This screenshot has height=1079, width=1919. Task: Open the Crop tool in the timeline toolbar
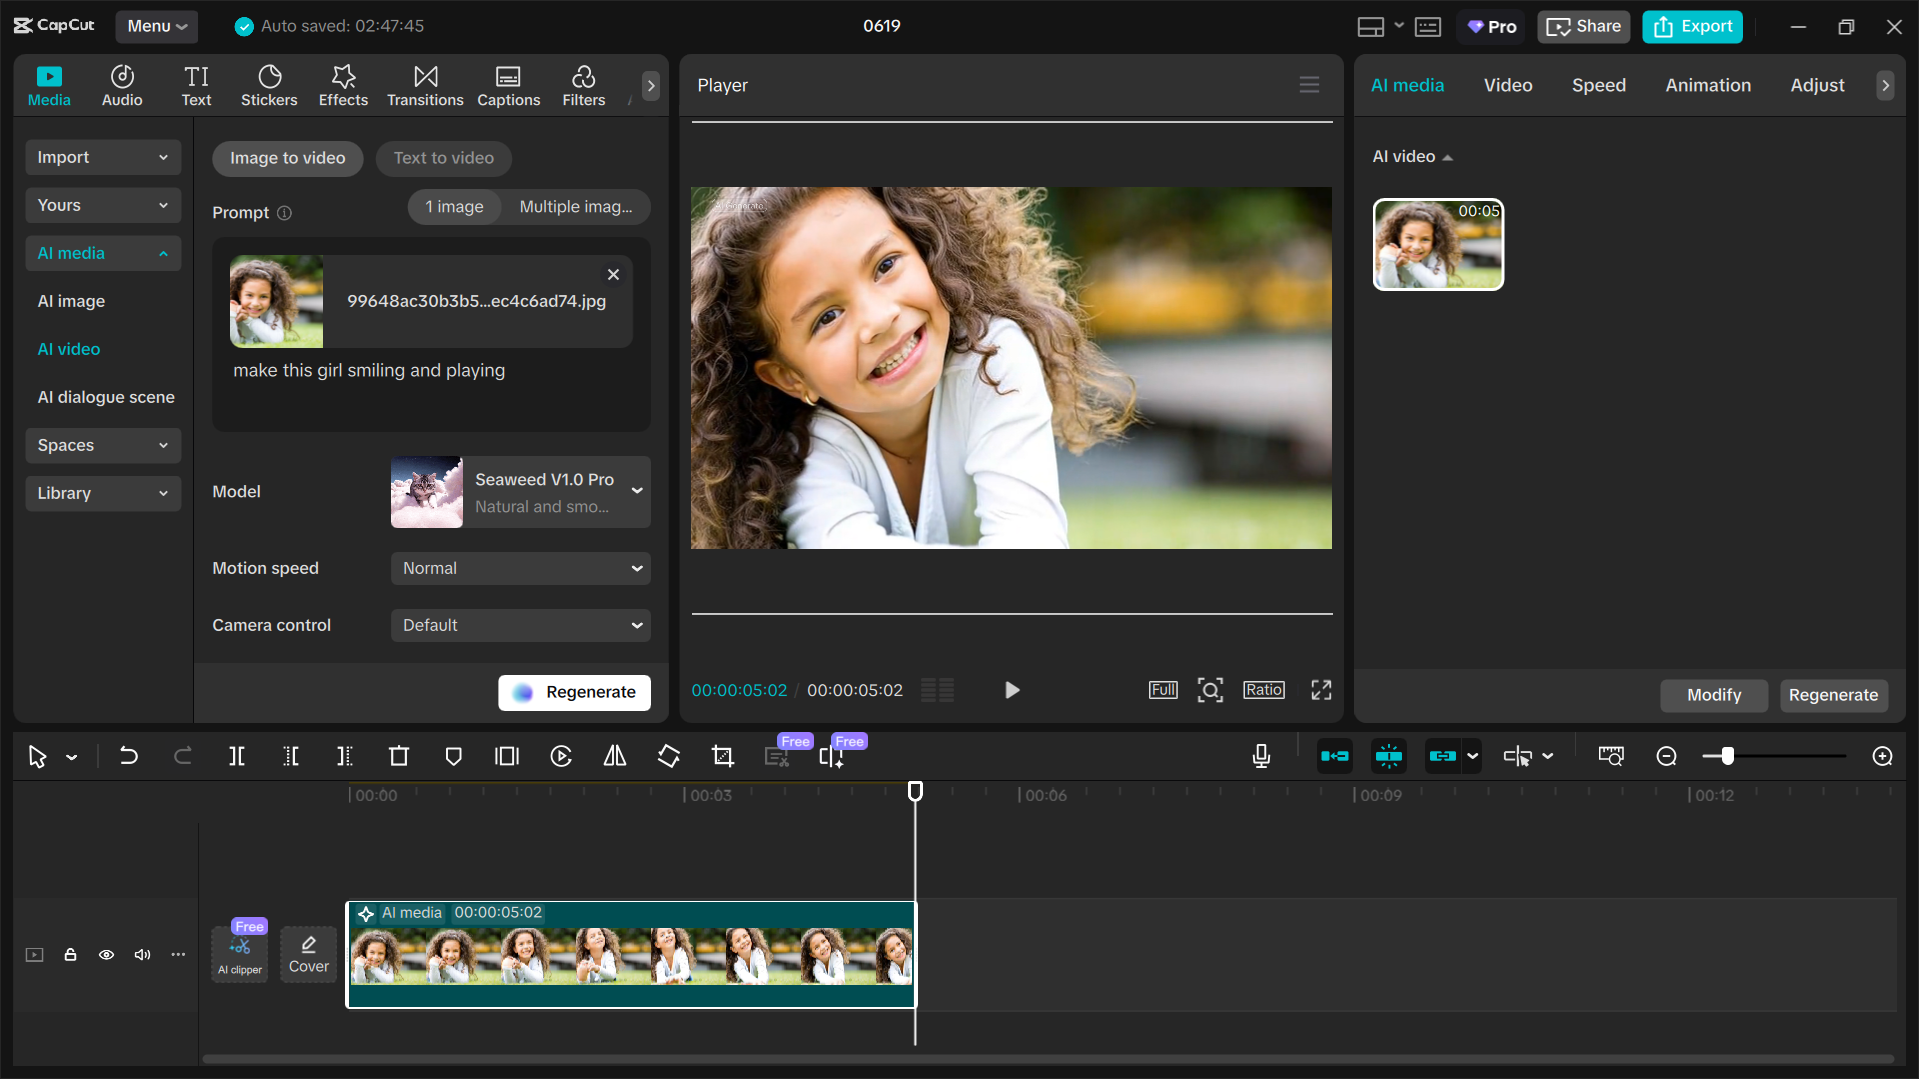click(x=722, y=756)
